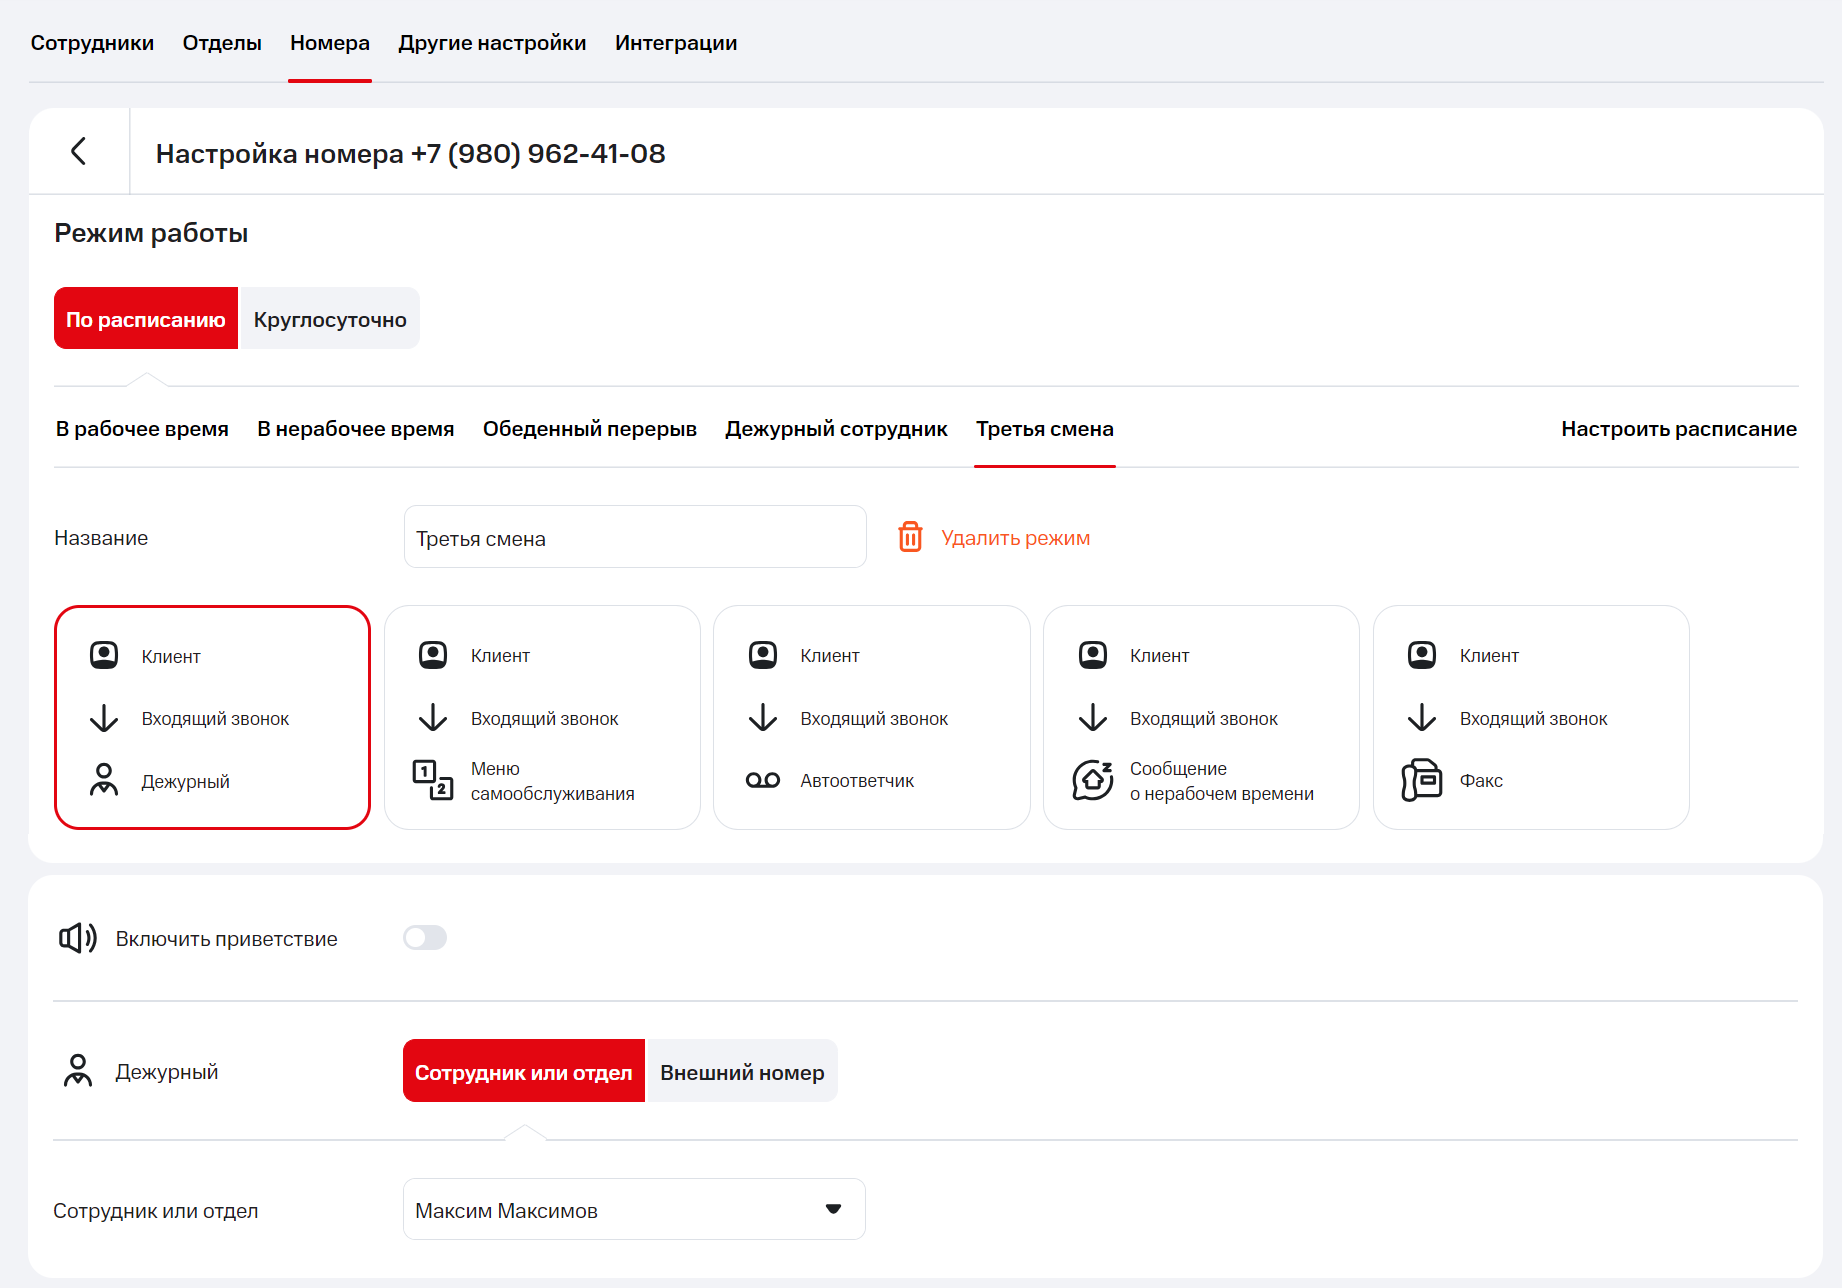Open the Сотрудники tab

click(92, 43)
